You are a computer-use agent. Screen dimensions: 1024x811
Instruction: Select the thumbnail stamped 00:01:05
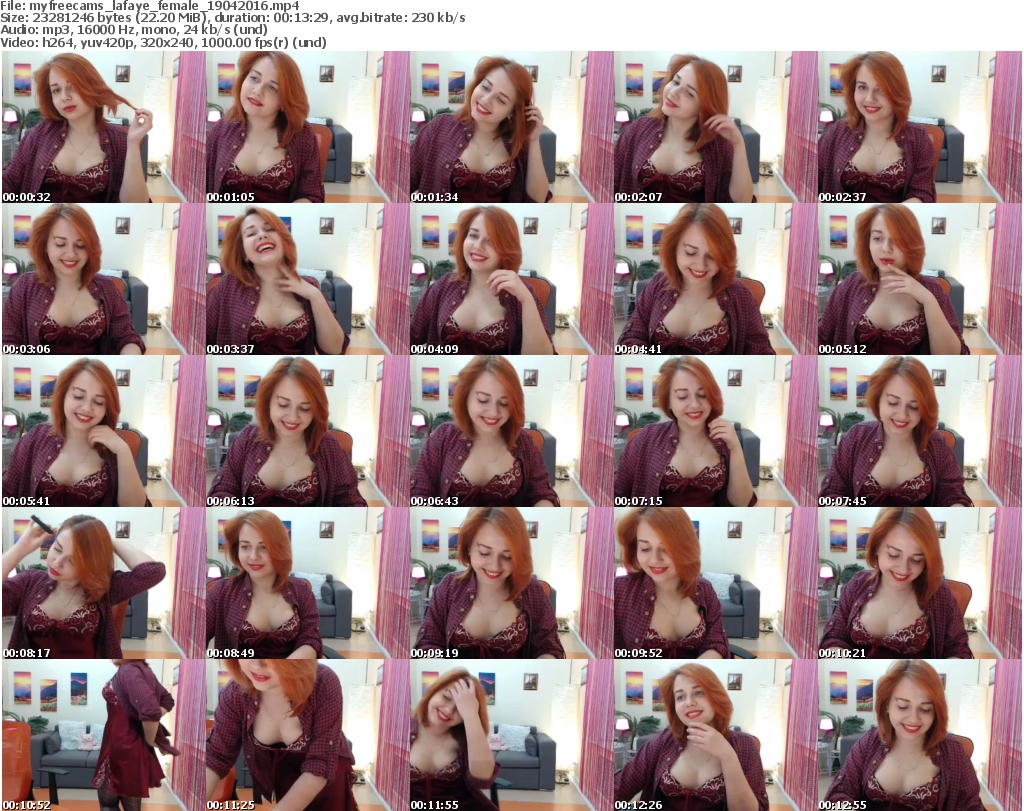click(308, 127)
